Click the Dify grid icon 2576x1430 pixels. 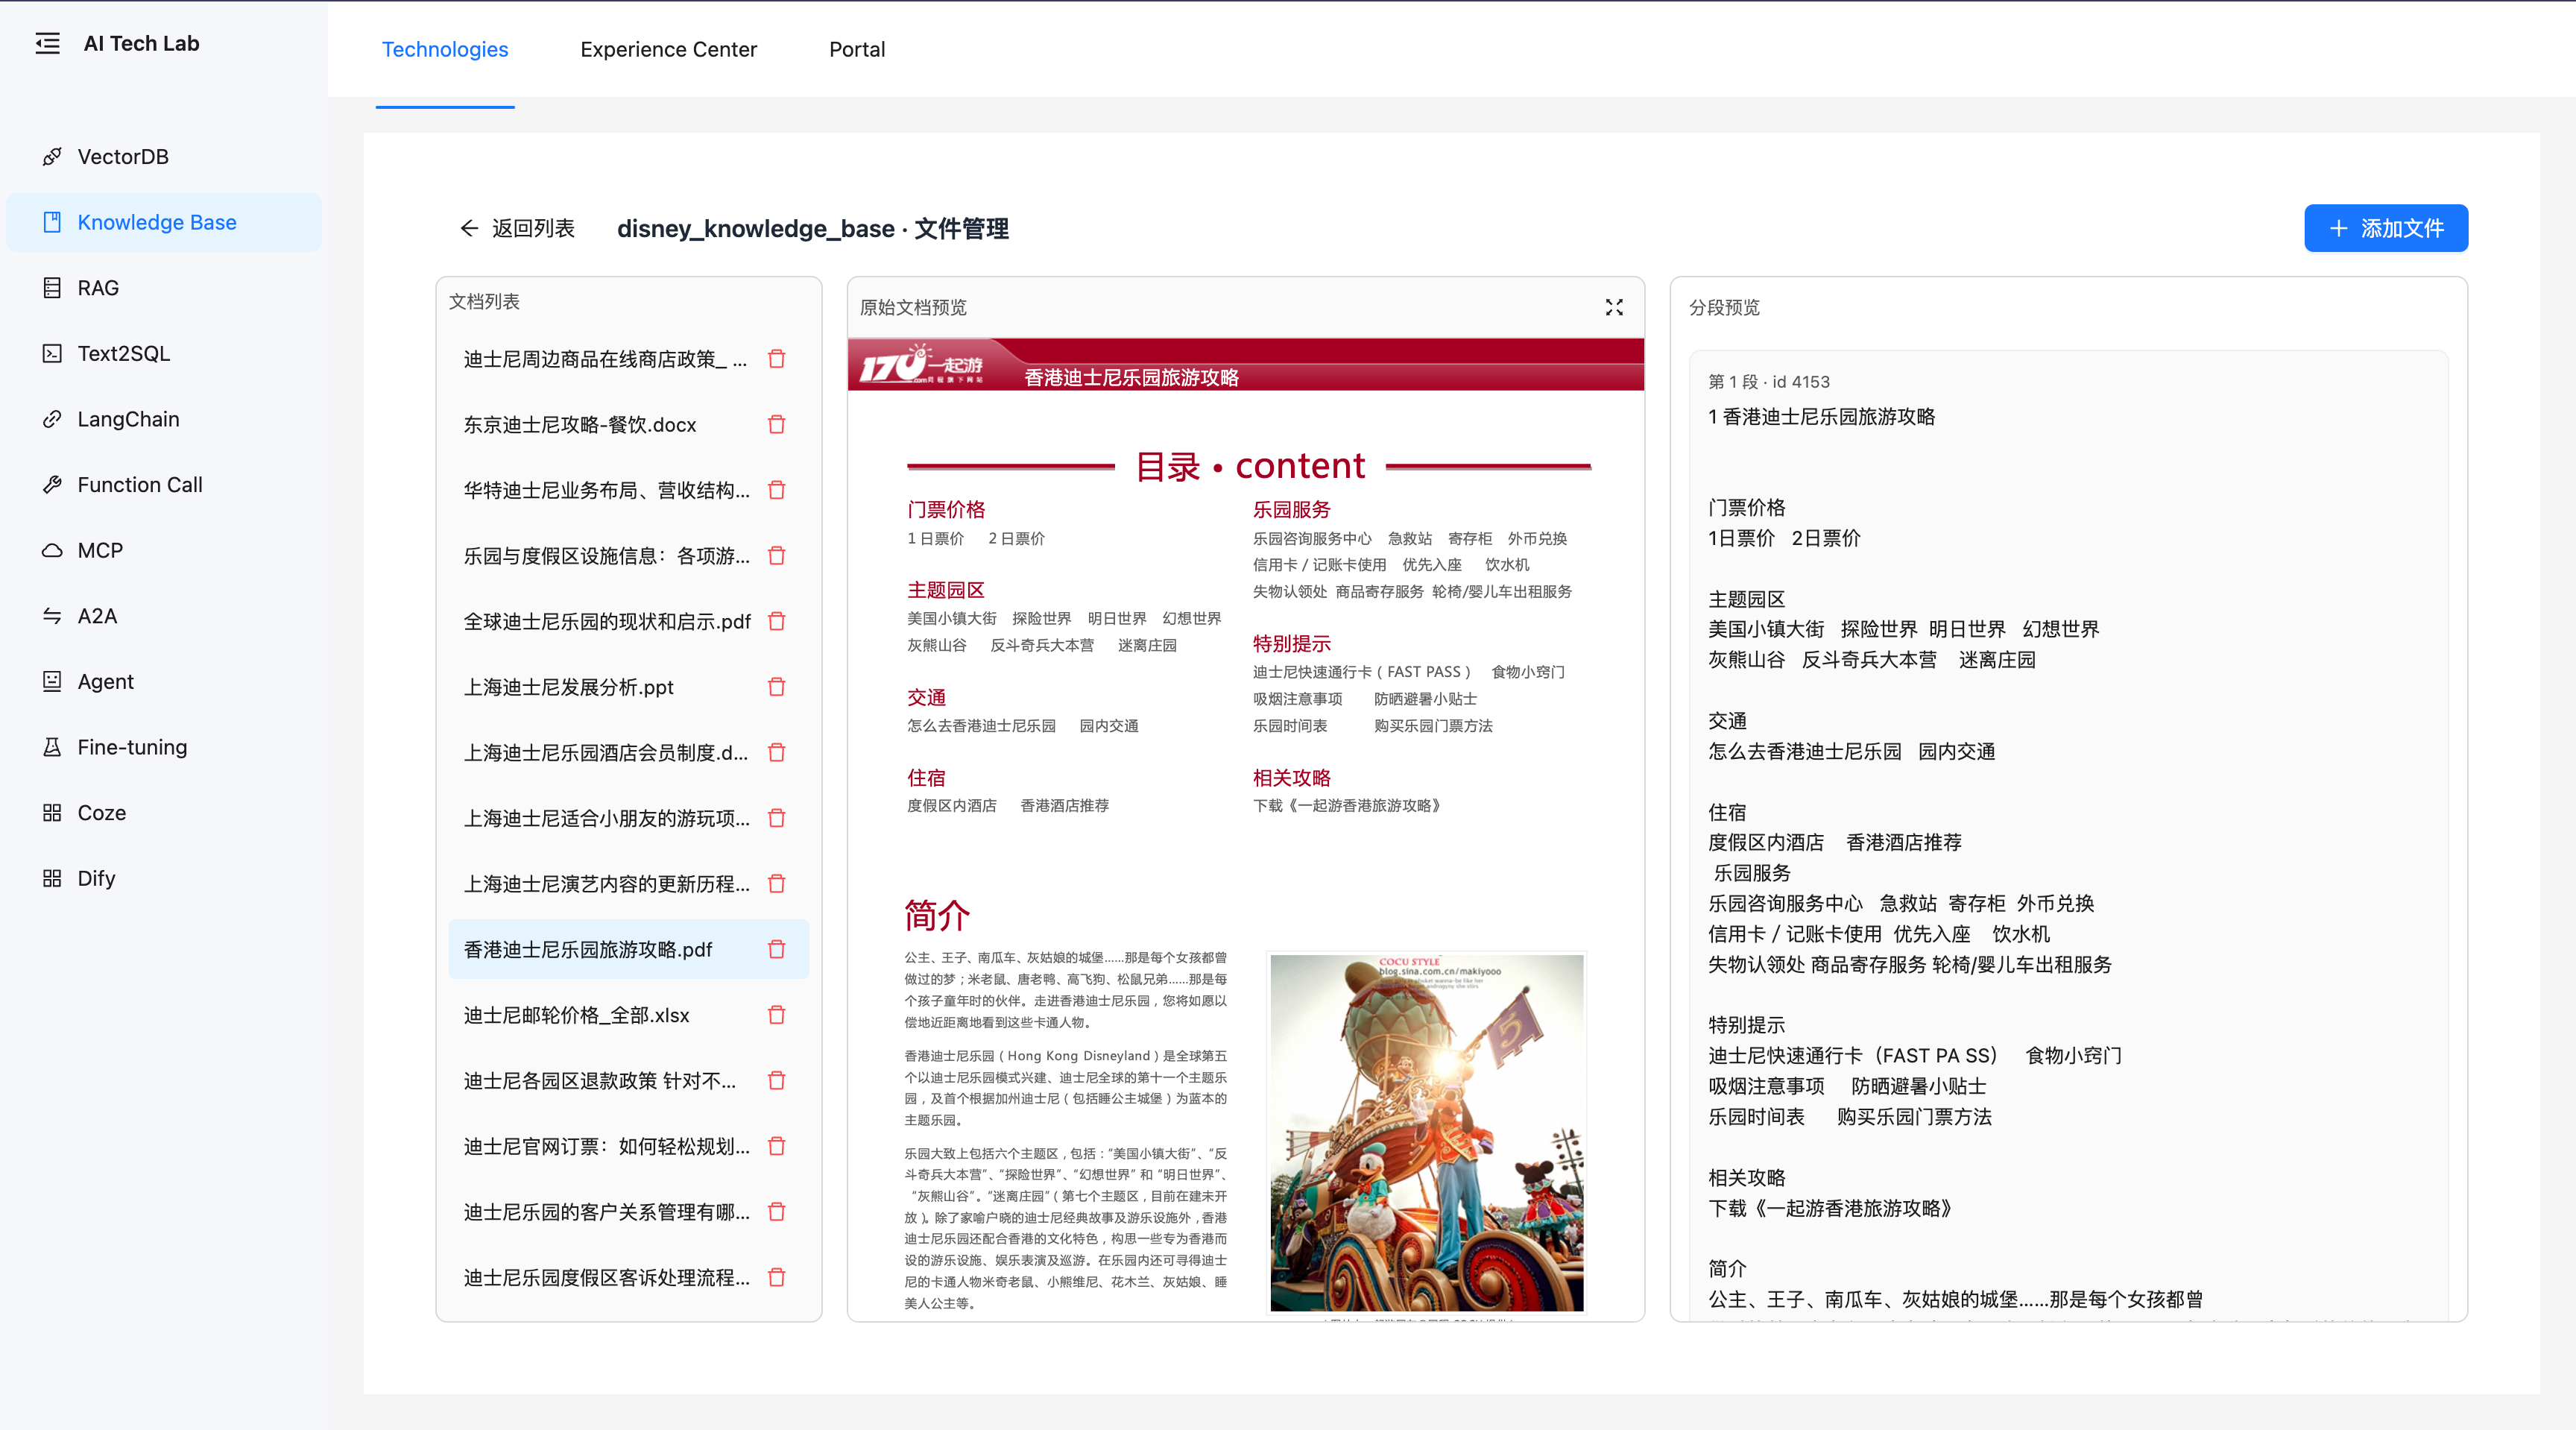coord(52,878)
